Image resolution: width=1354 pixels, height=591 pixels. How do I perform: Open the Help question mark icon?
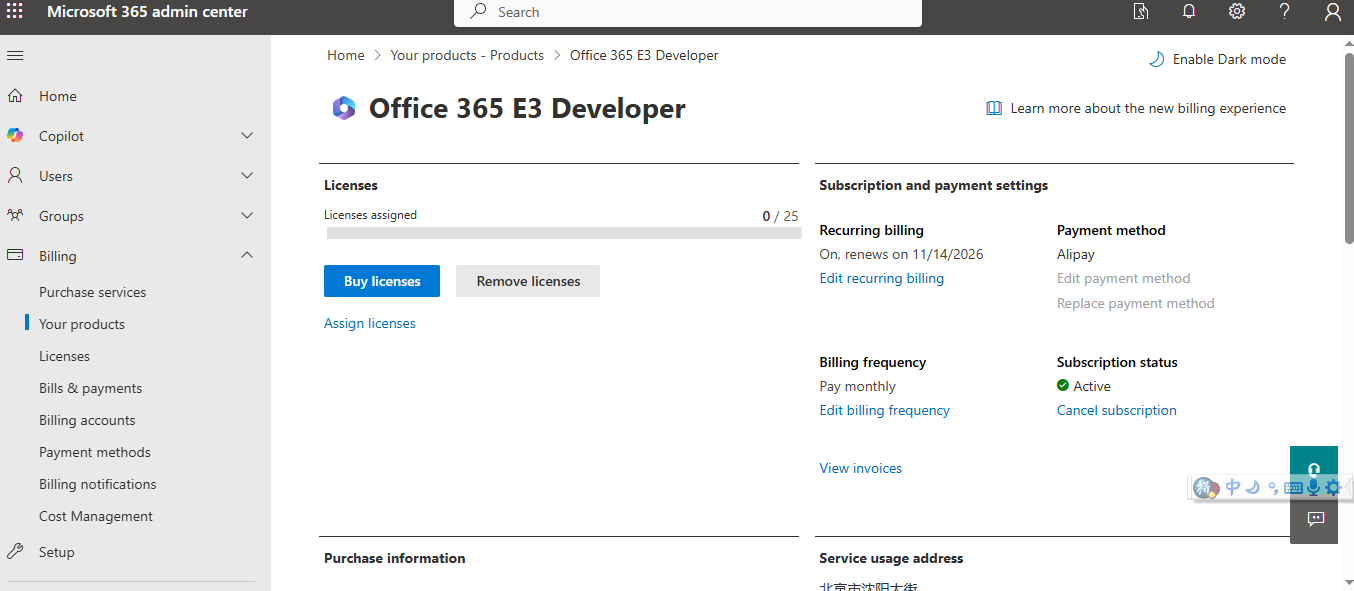(1284, 12)
